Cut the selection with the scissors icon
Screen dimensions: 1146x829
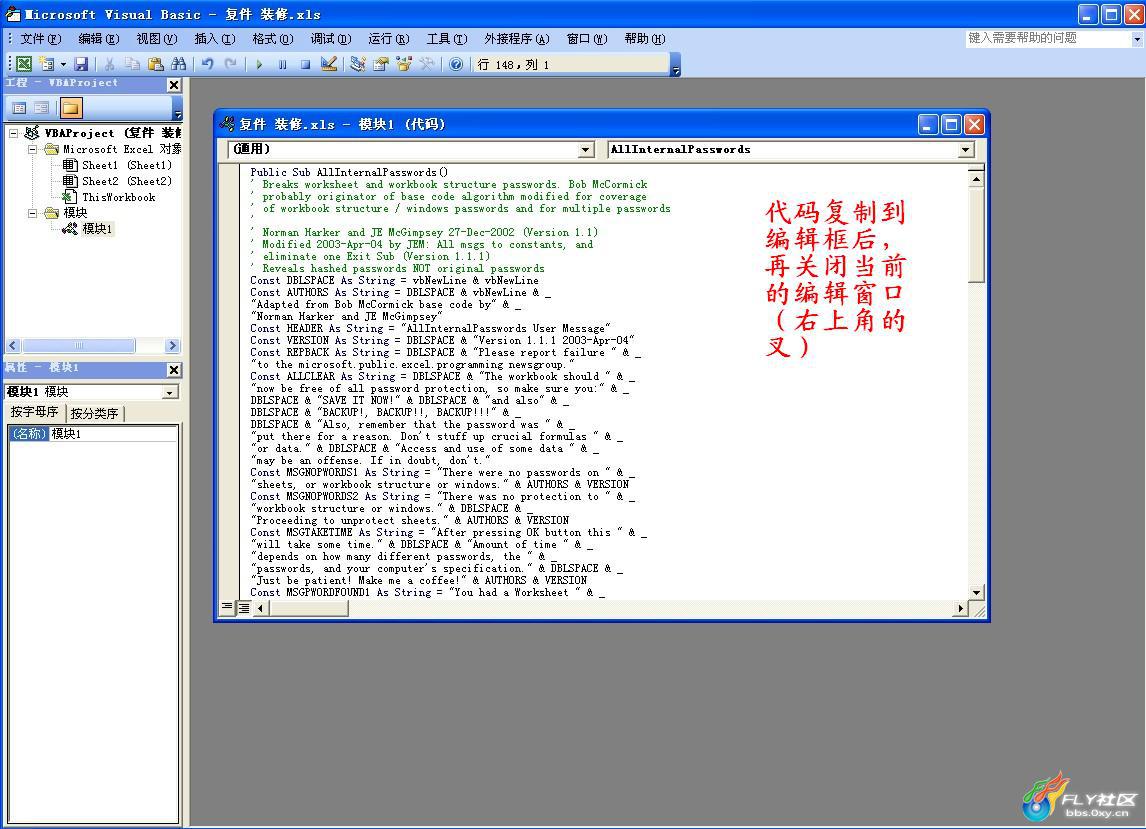(110, 64)
